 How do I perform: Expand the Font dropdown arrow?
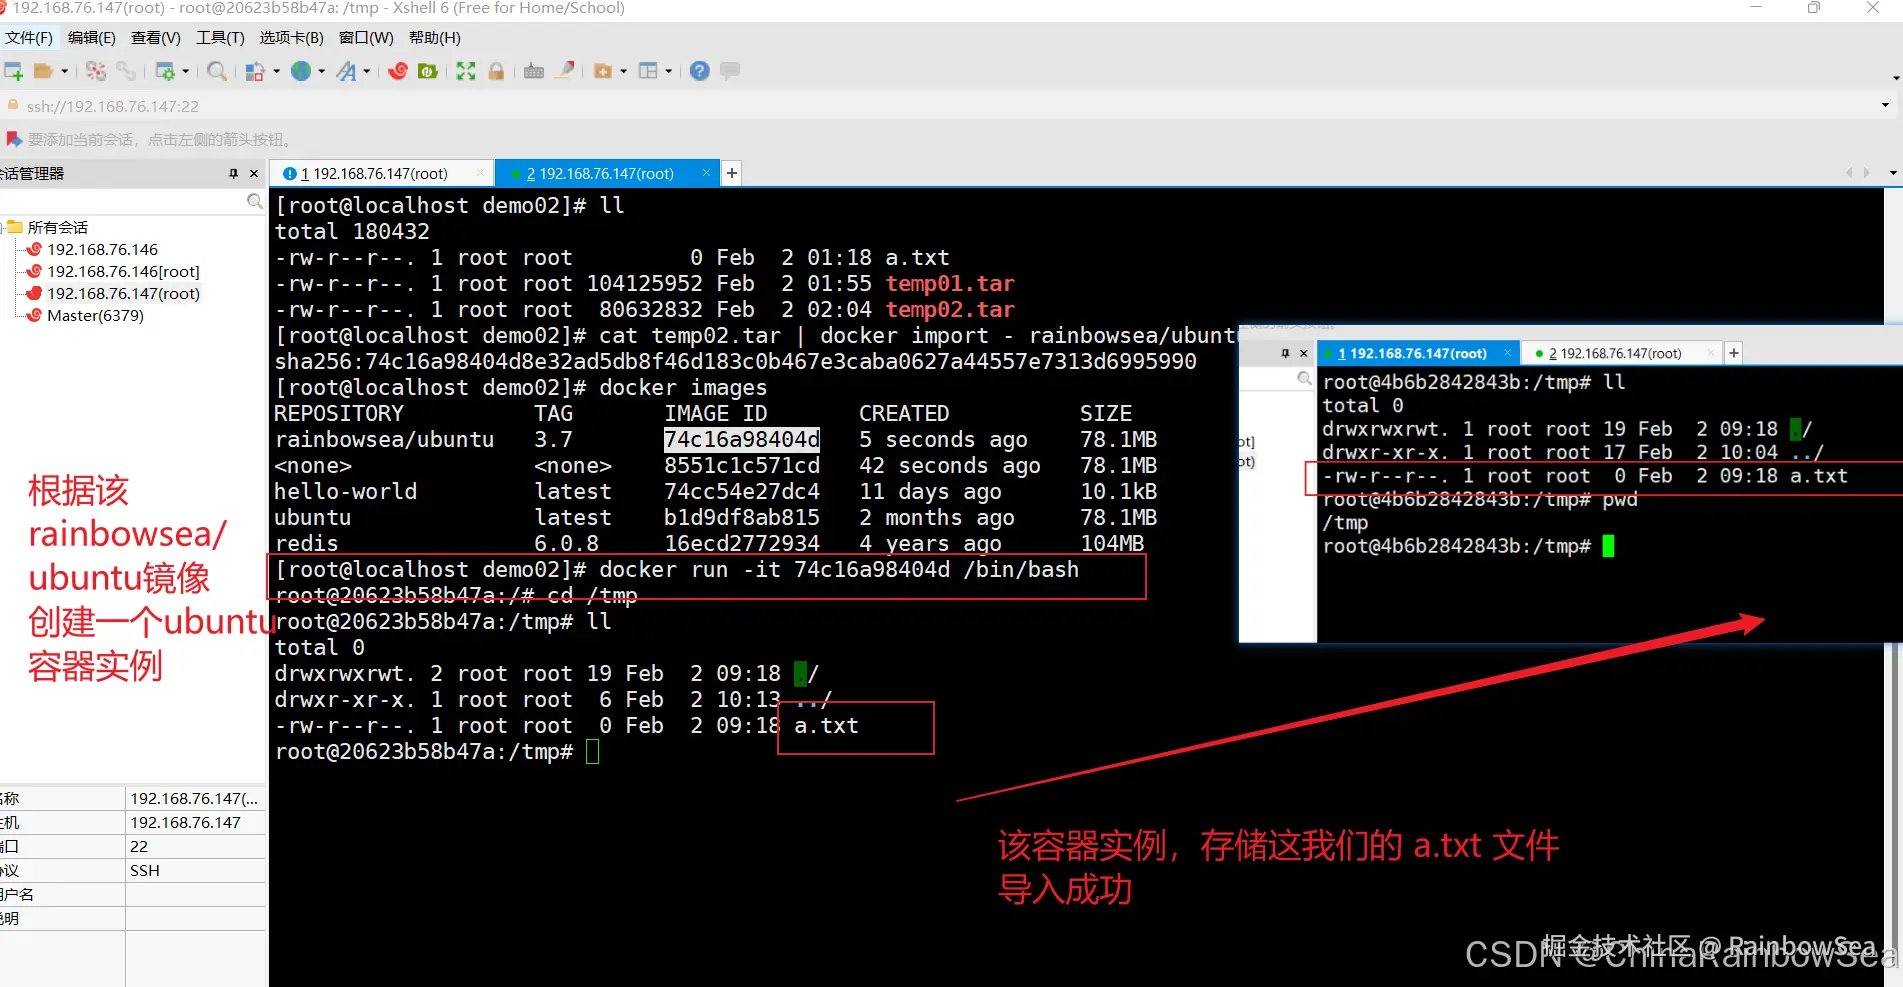366,71
